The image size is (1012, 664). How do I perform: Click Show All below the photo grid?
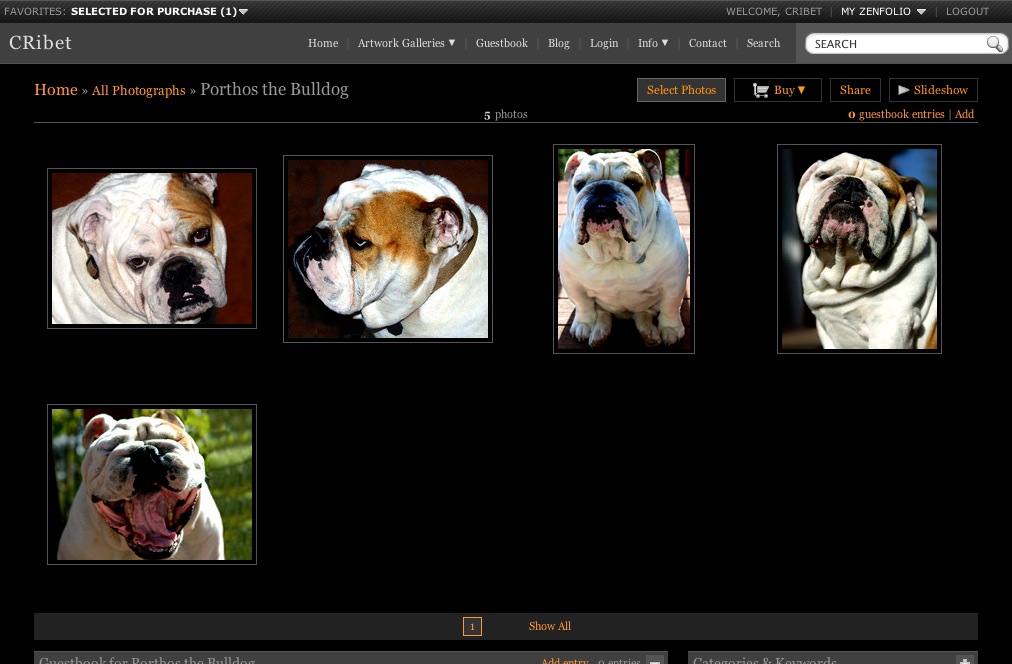point(549,626)
